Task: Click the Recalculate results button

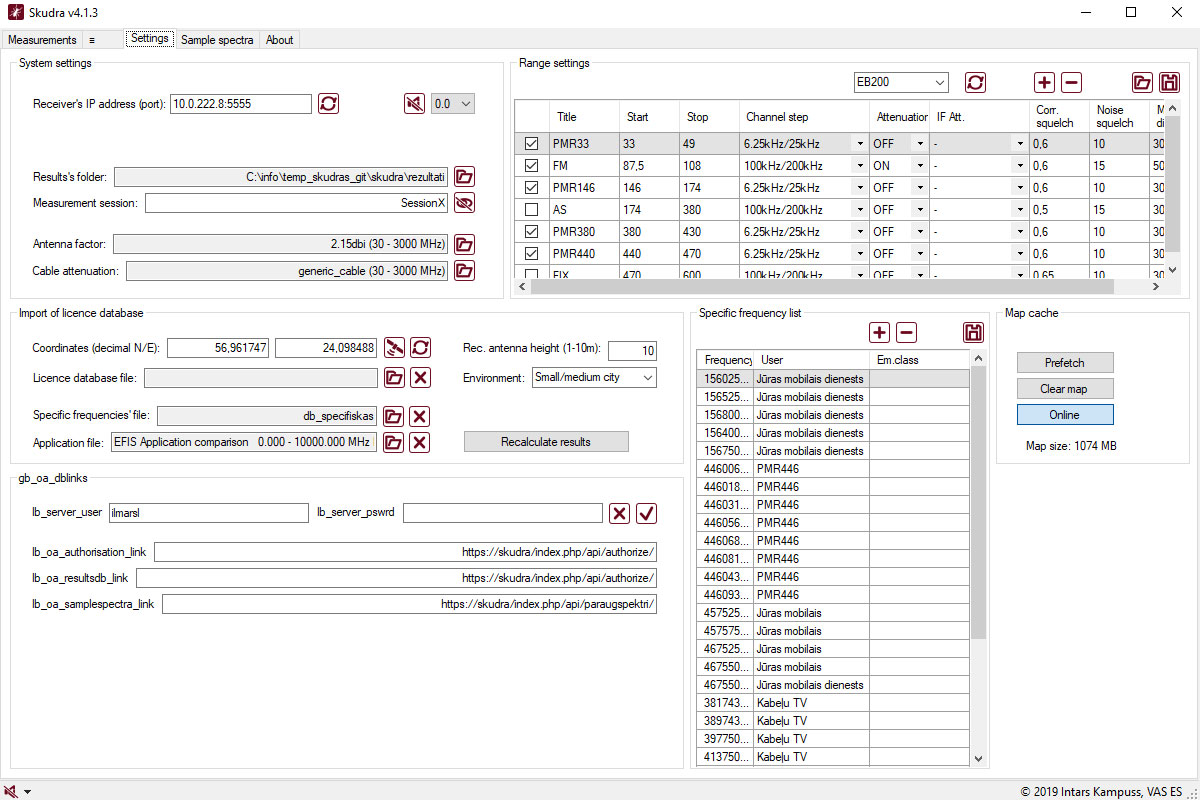Action: pyautogui.click(x=546, y=442)
